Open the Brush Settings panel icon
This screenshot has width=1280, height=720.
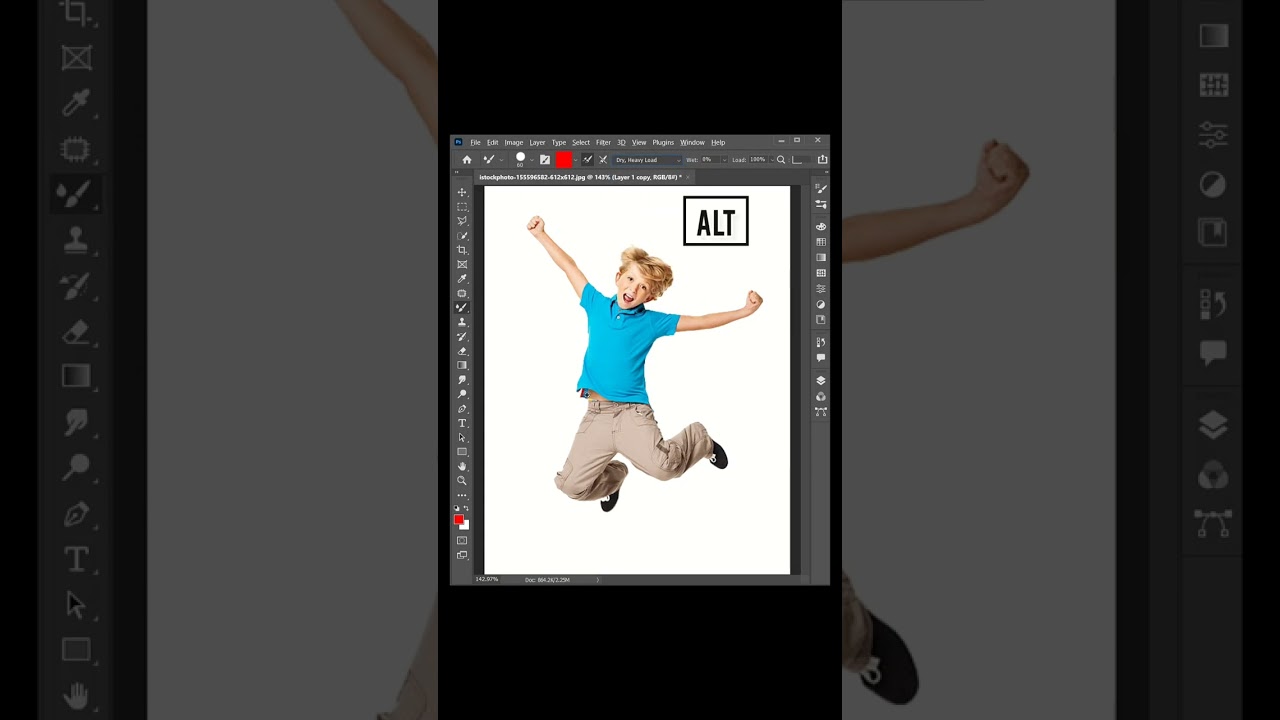821,188
